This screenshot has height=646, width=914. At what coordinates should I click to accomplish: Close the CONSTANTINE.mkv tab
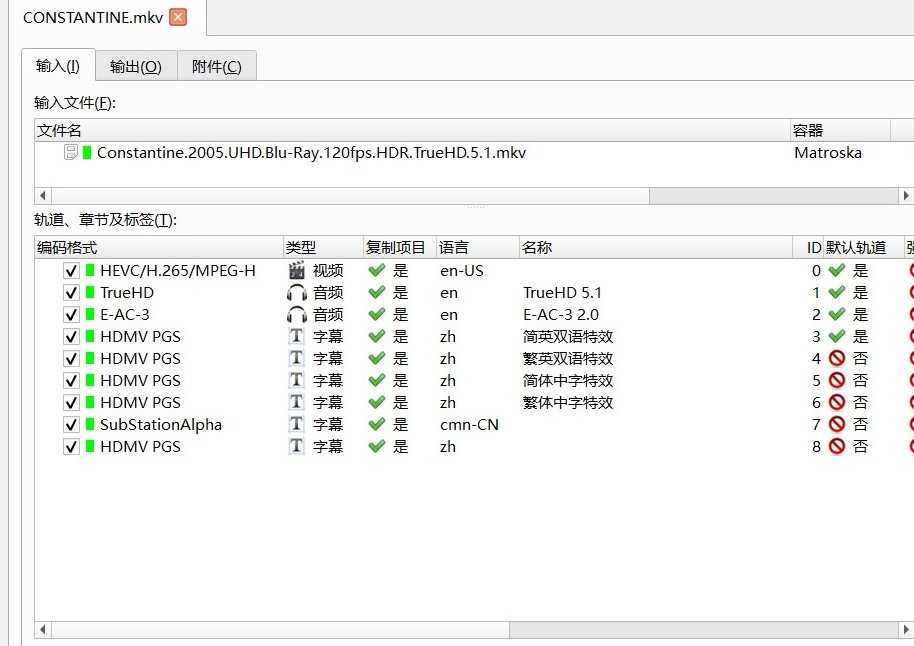pos(178,17)
